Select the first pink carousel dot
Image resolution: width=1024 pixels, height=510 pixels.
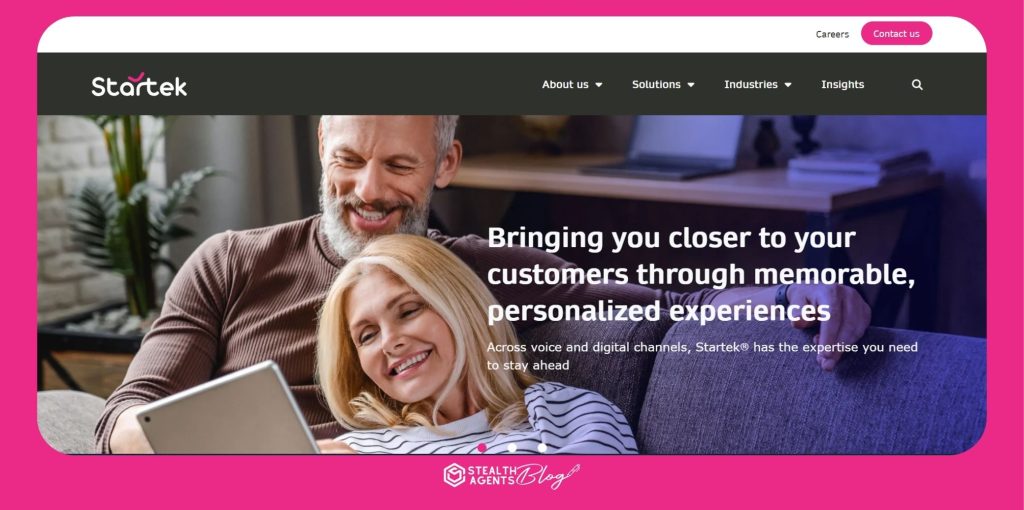point(482,447)
